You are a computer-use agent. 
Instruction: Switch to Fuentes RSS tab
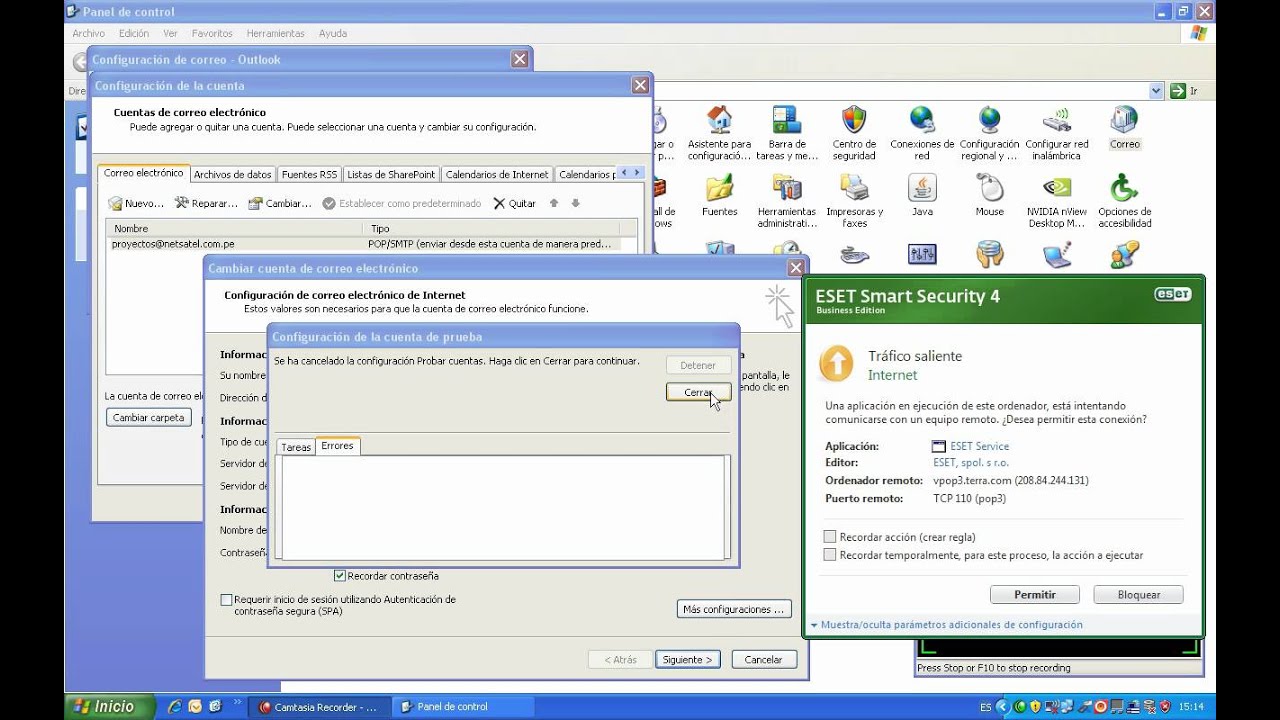[x=309, y=174]
